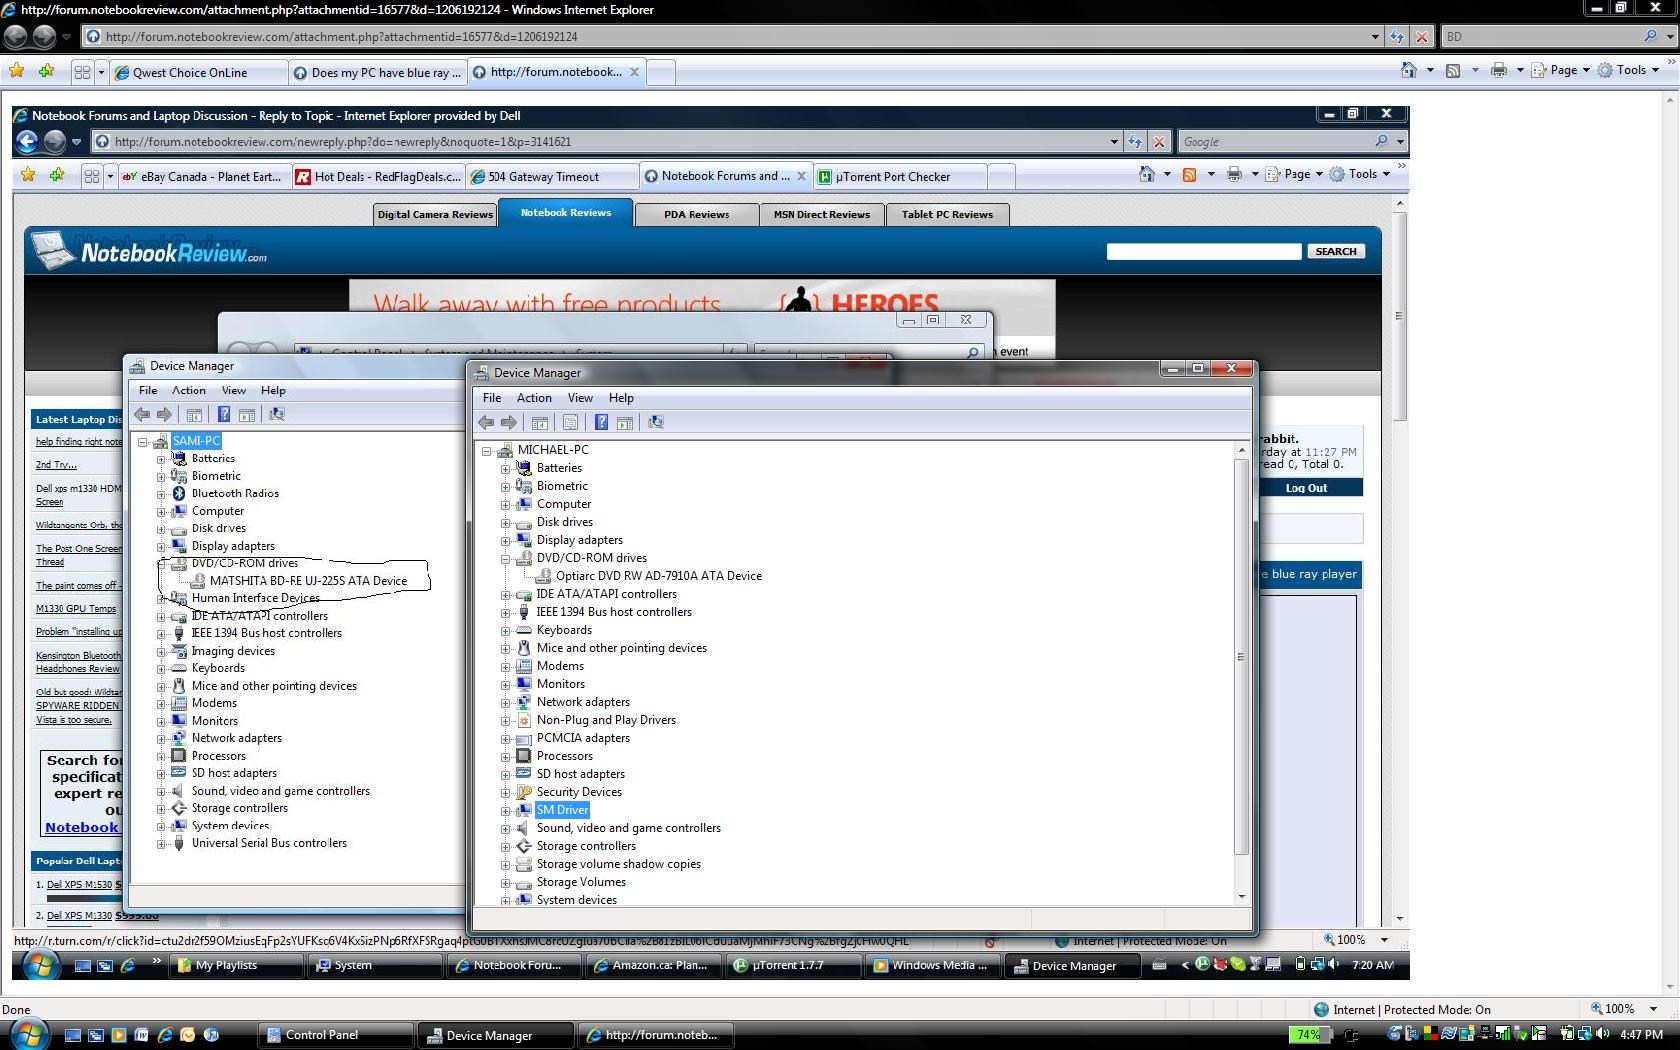The width and height of the screenshot is (1680, 1050).
Task: Expand SM Driver node in MICHAEL-PC Device Manager
Action: [x=505, y=810]
